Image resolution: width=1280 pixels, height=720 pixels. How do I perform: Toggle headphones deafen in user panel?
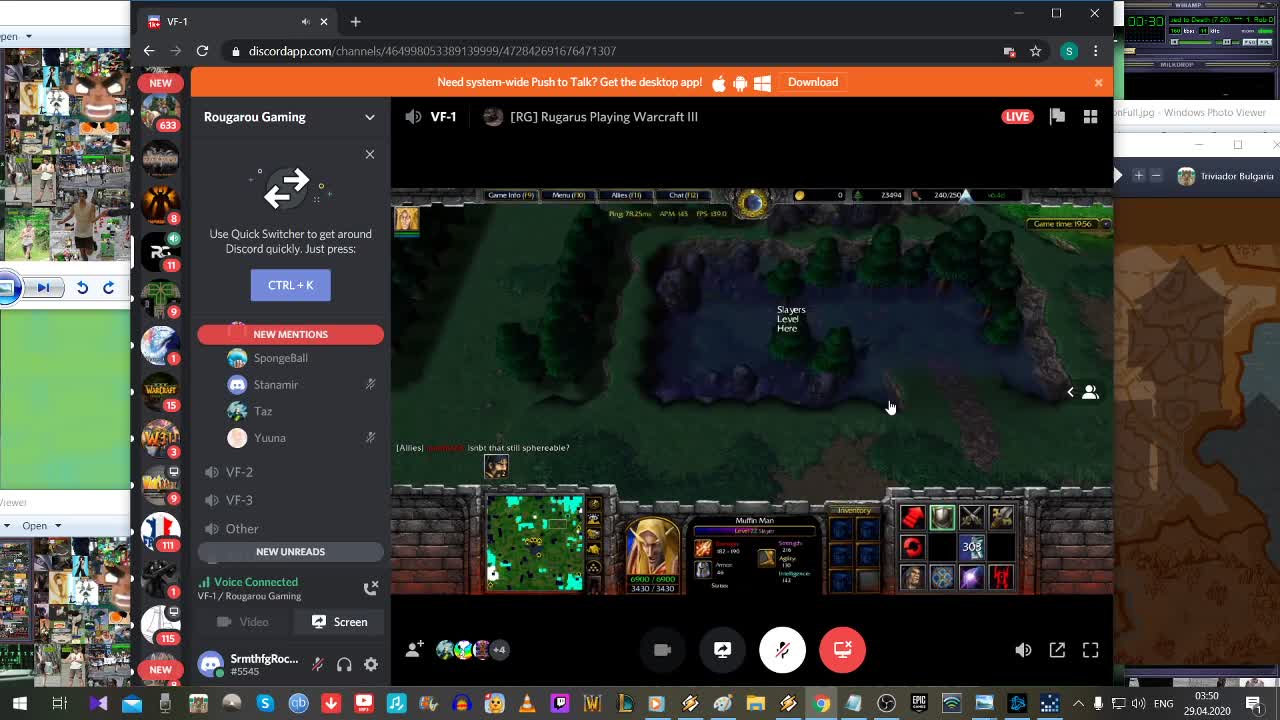[x=344, y=664]
